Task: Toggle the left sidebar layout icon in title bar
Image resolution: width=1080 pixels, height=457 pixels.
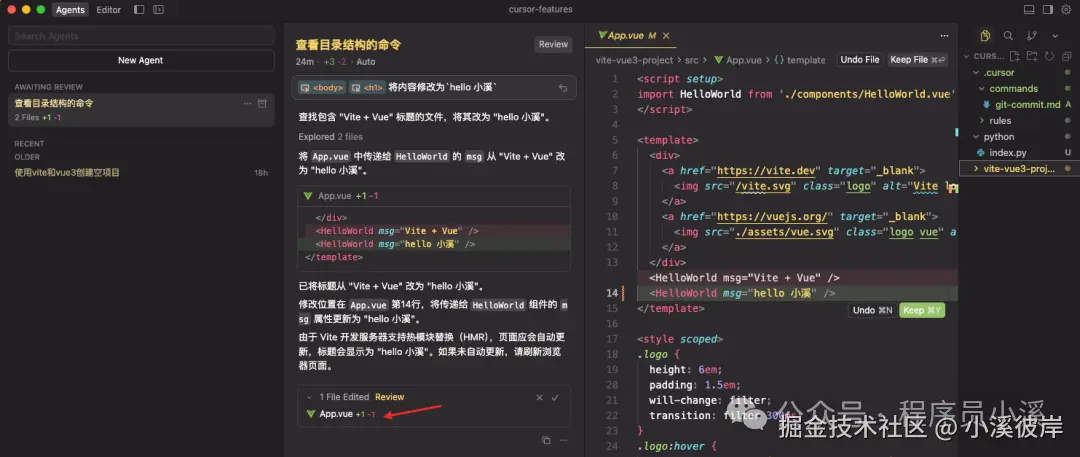Action: [x=139, y=10]
